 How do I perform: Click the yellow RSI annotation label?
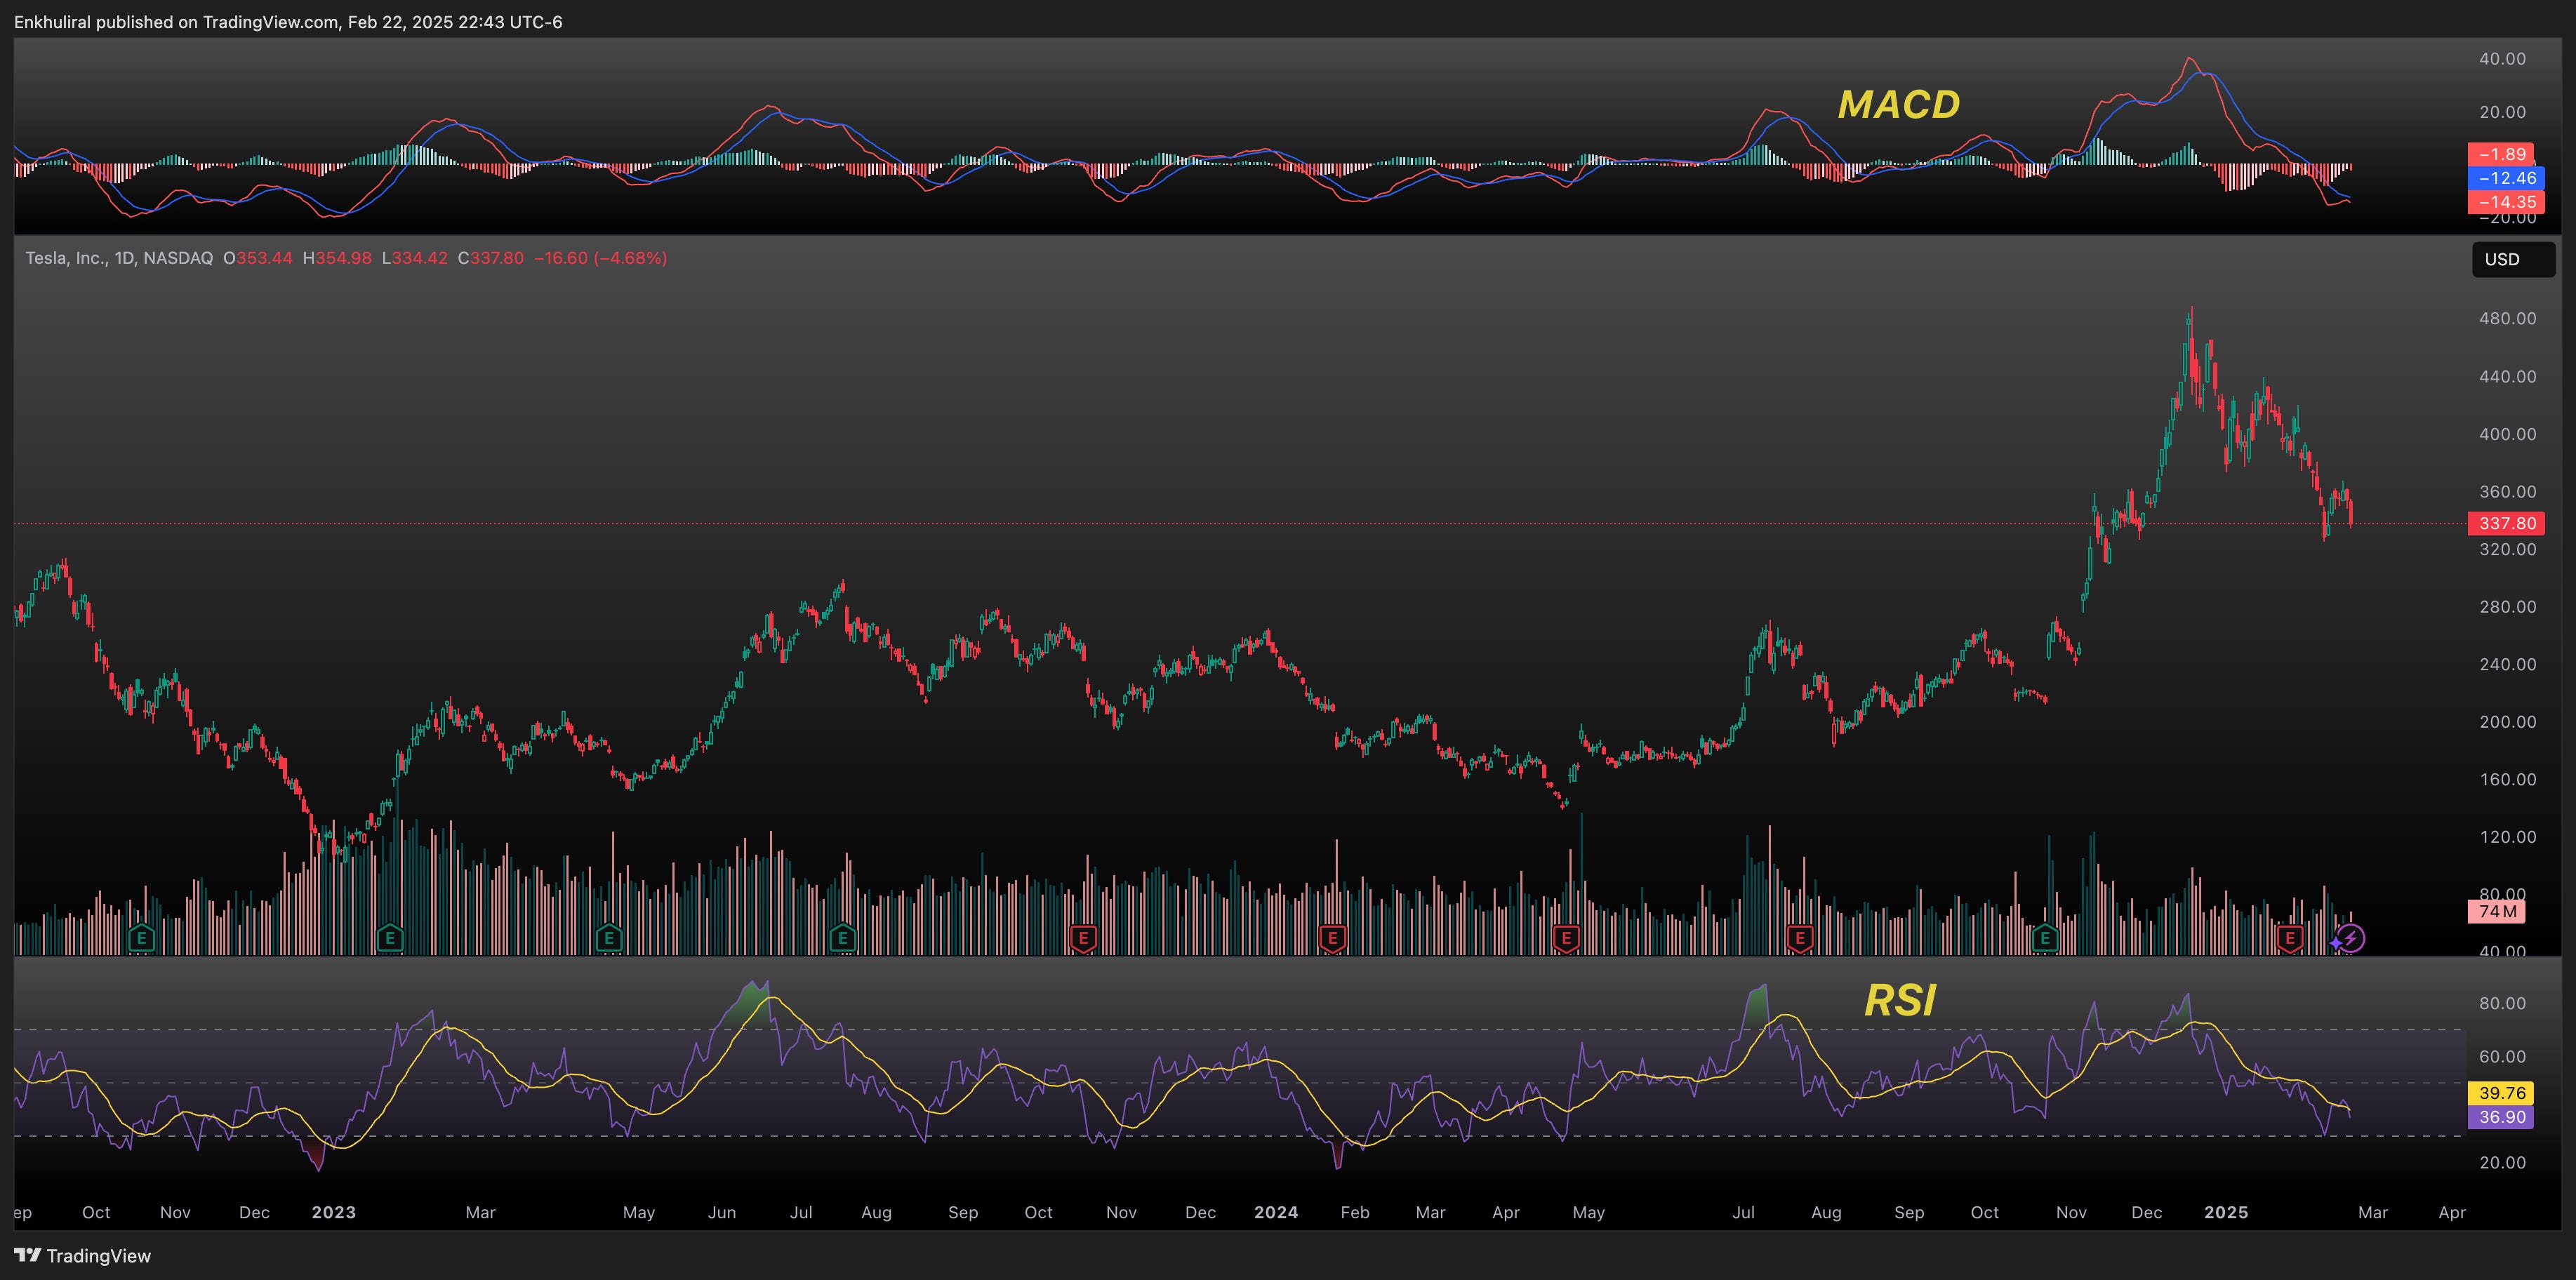[x=1901, y=1000]
